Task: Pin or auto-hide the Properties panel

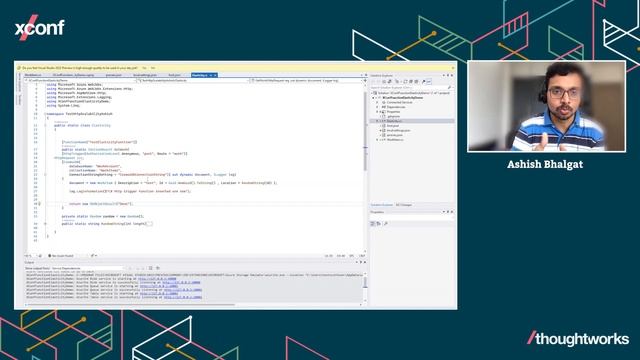Action: coord(448,212)
